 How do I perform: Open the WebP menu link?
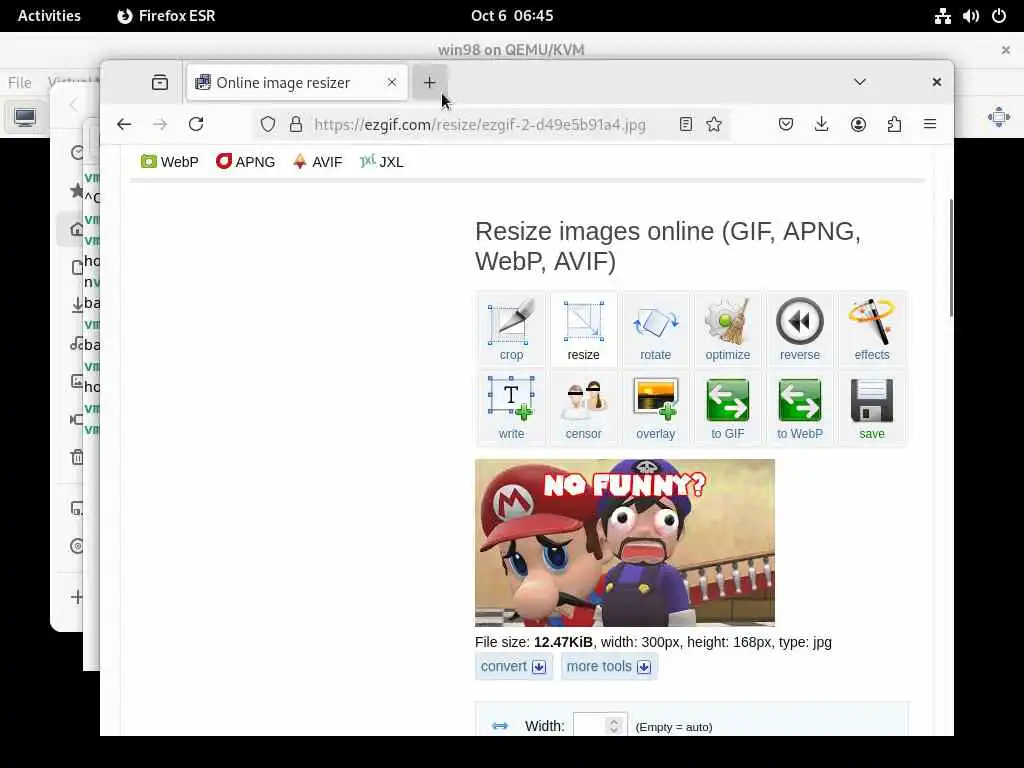click(x=170, y=162)
